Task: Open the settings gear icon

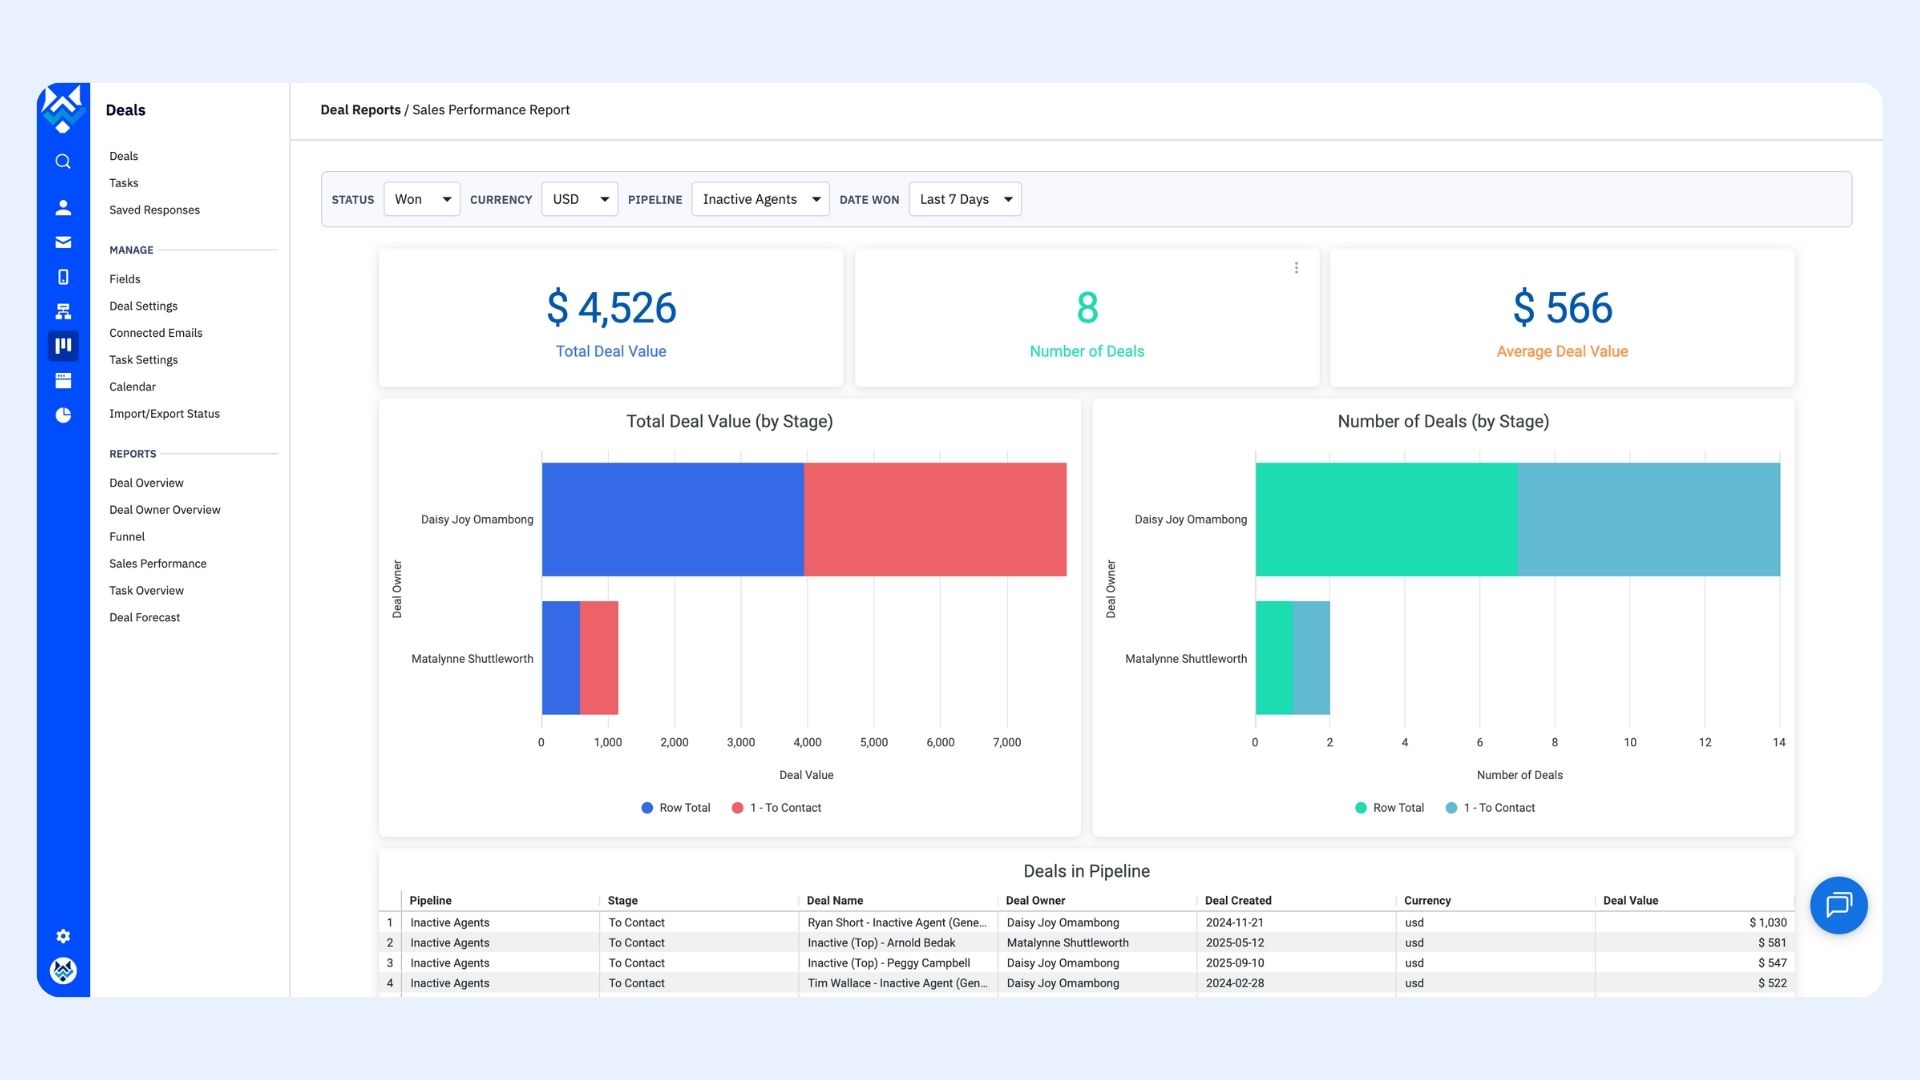Action: coord(62,936)
